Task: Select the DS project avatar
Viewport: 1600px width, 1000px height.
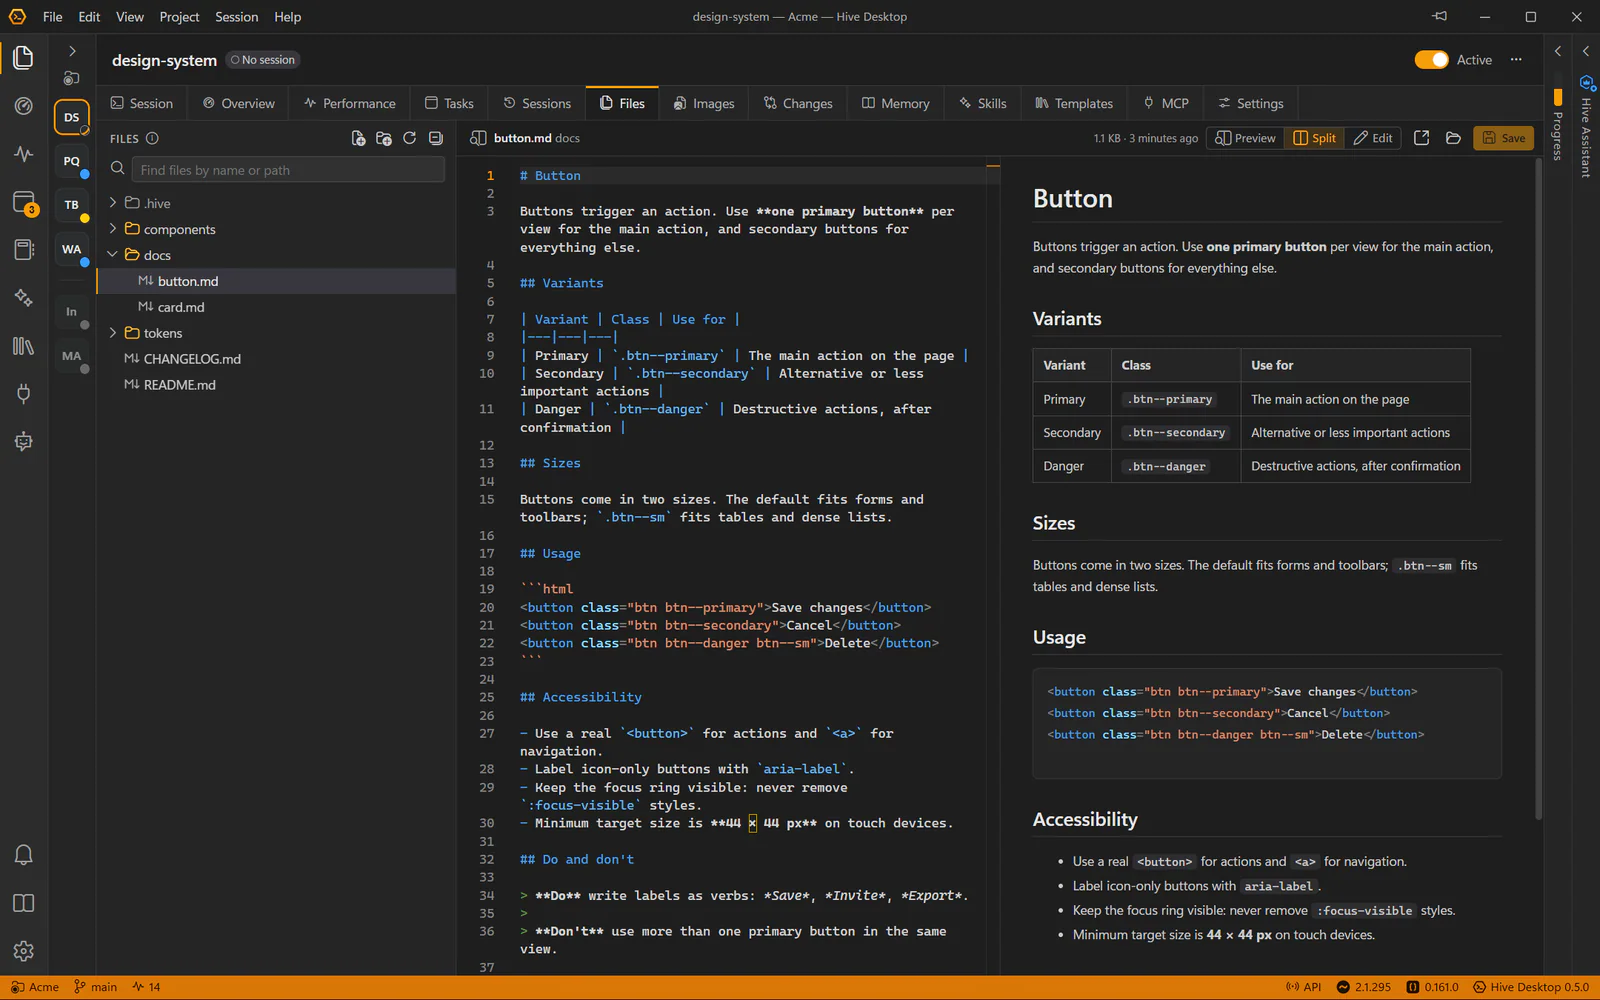Action: (72, 117)
